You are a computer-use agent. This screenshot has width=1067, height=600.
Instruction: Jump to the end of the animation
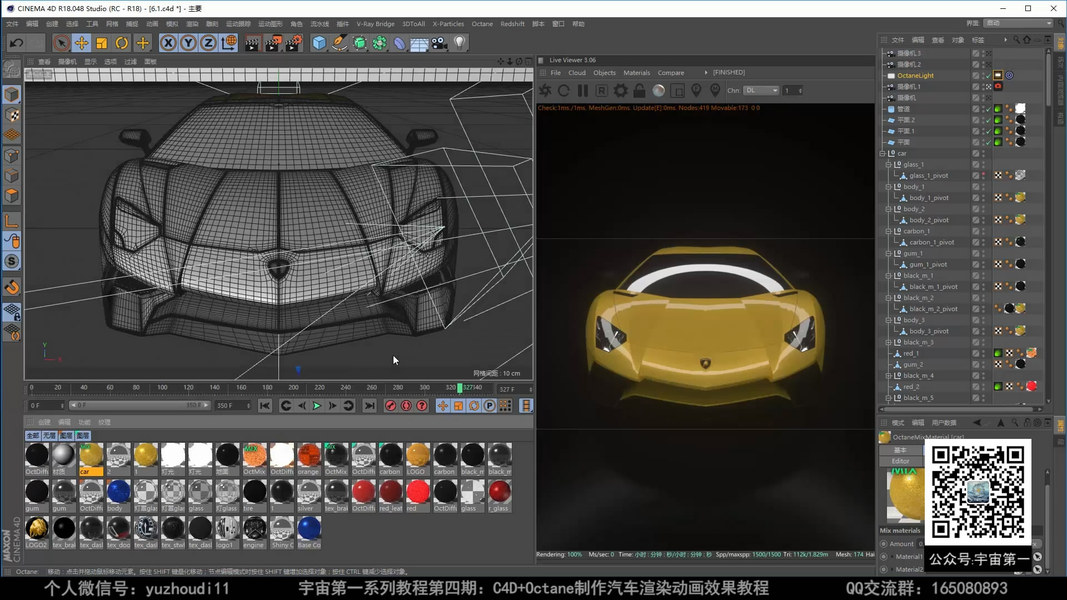click(369, 406)
